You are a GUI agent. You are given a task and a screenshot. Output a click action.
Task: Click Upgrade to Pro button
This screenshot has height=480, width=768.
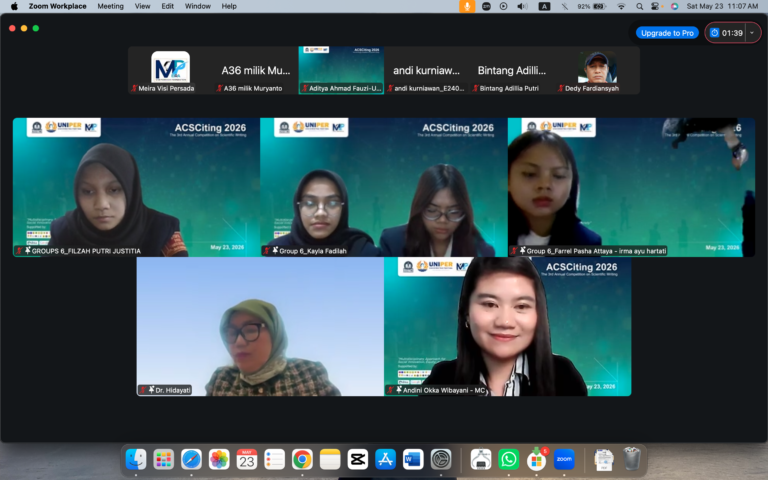pyautogui.click(x=667, y=33)
